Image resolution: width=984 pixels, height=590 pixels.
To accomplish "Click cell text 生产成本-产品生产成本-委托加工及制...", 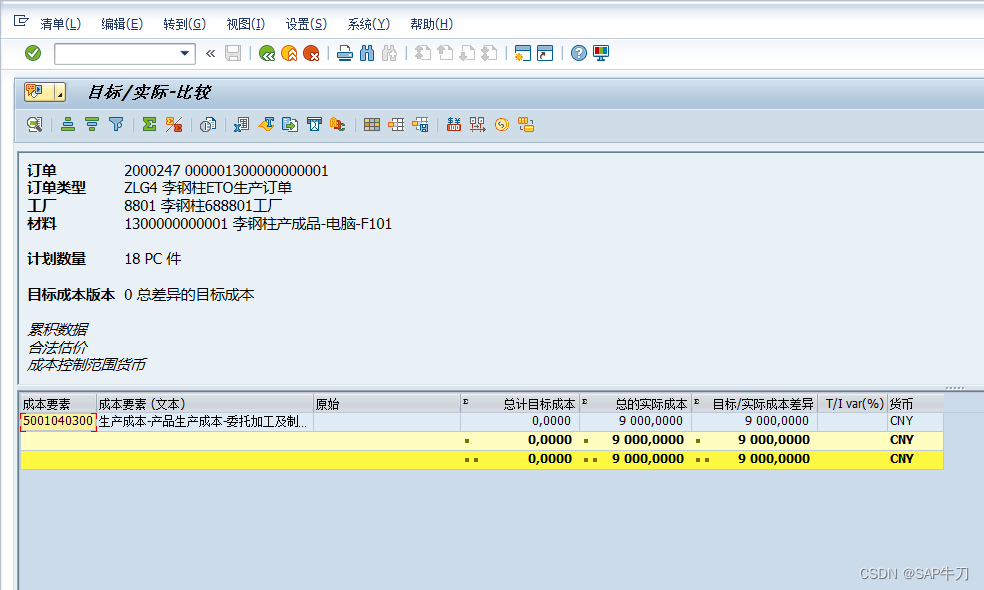I will [x=203, y=421].
